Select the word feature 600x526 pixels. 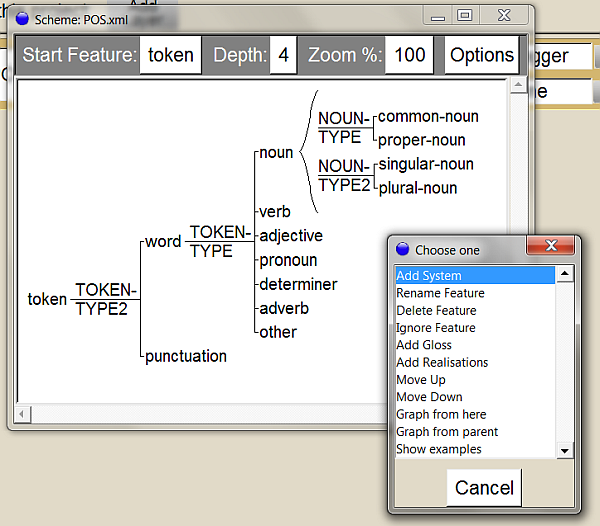click(x=163, y=241)
